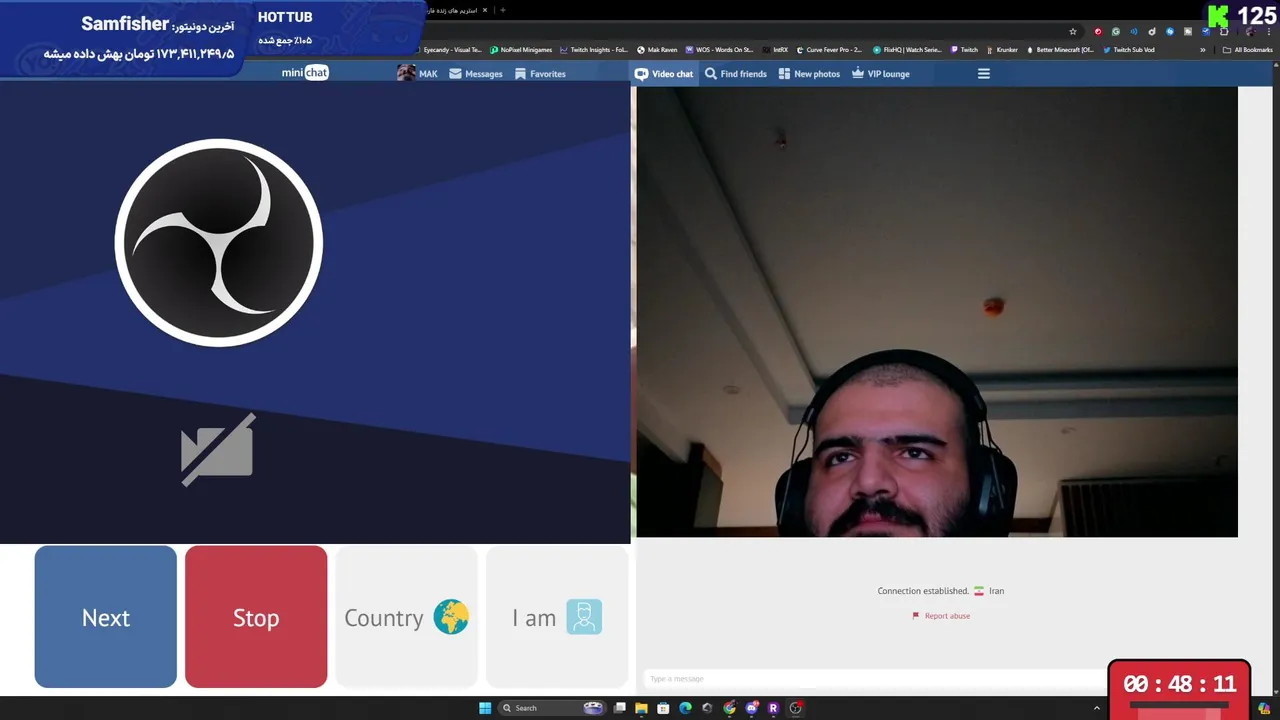The image size is (1280, 720).
Task: Open OBS Studio from the taskbar
Action: [795, 708]
